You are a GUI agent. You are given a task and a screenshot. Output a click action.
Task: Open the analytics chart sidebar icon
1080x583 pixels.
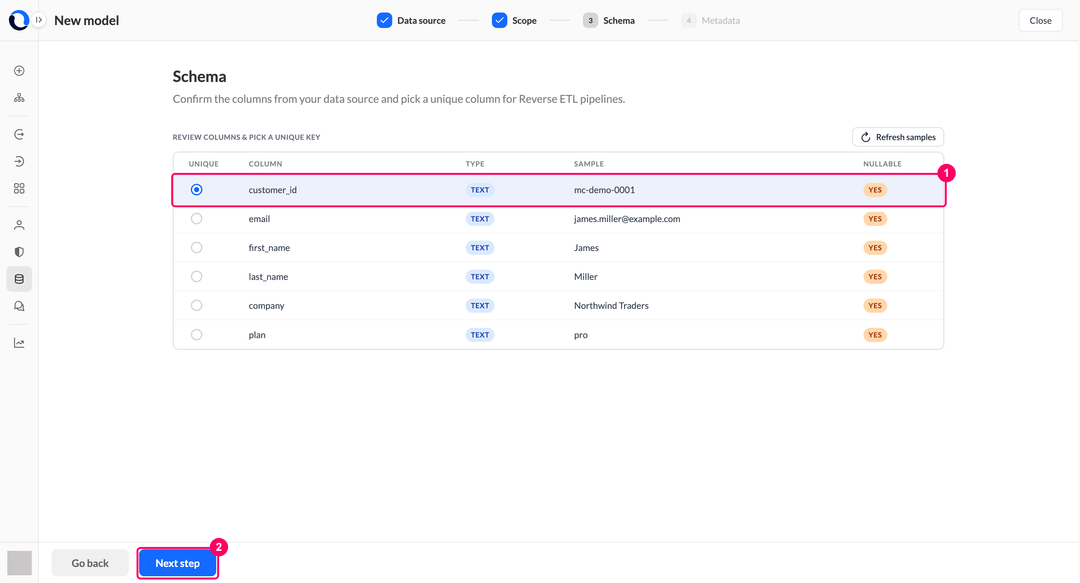pos(19,343)
